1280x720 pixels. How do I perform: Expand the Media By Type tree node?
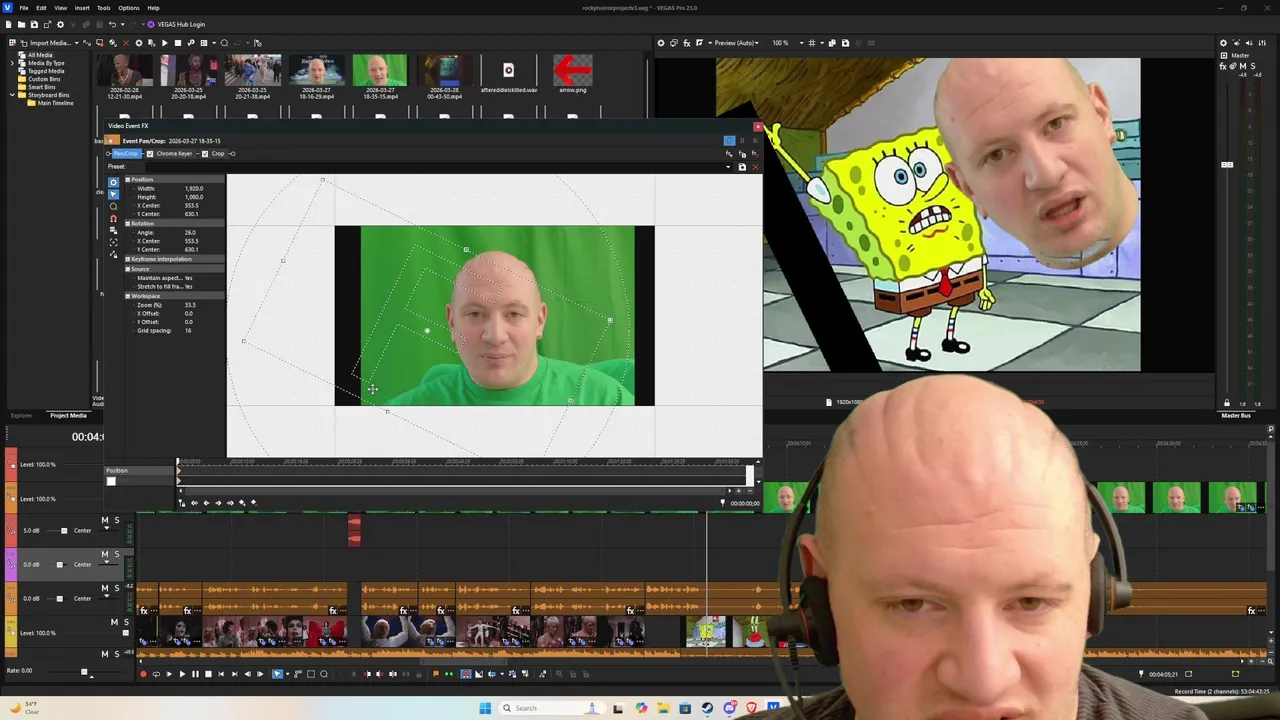point(12,63)
